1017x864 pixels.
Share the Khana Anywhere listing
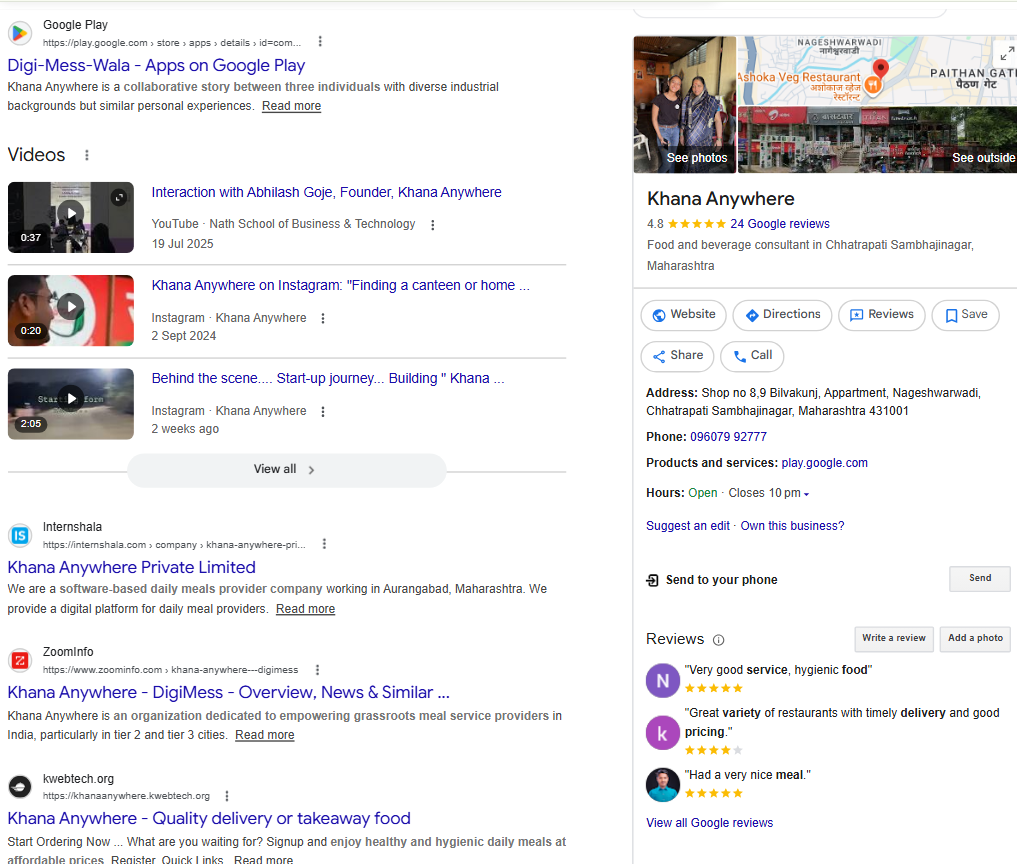[x=677, y=356]
